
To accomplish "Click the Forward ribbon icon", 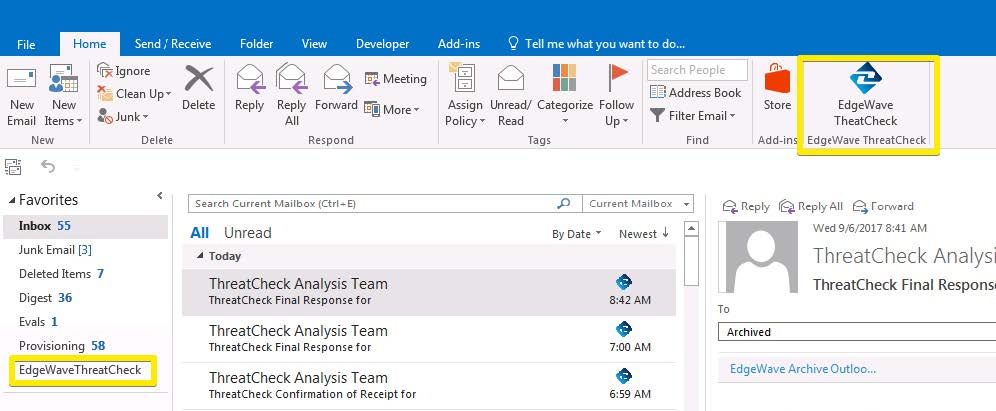I will (x=337, y=79).
